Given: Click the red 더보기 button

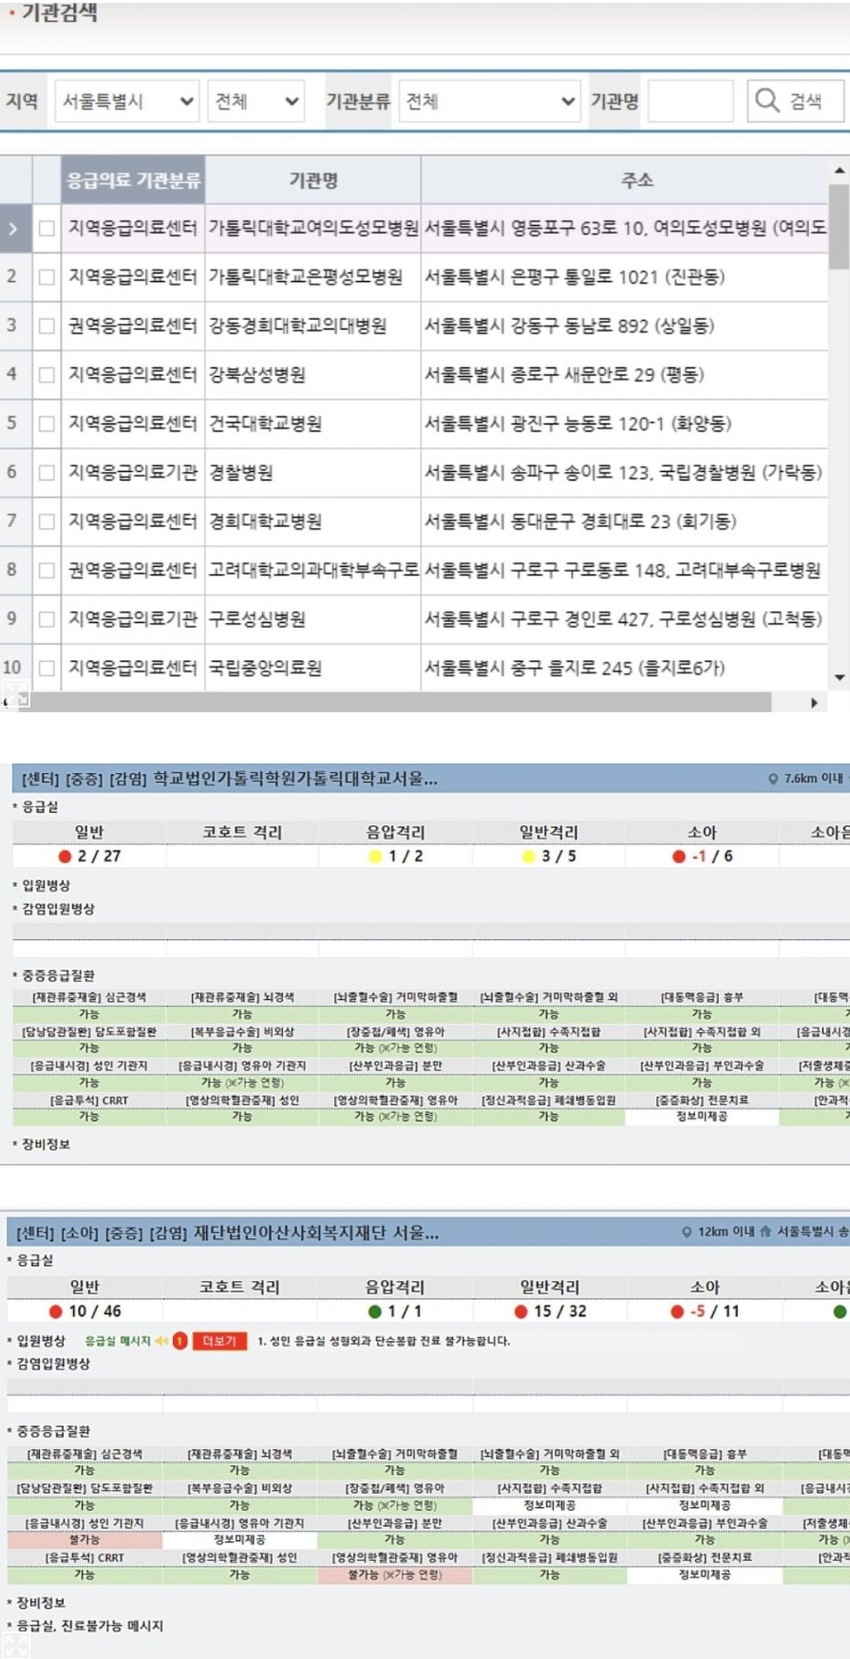Looking at the screenshot, I should coord(220,1341).
